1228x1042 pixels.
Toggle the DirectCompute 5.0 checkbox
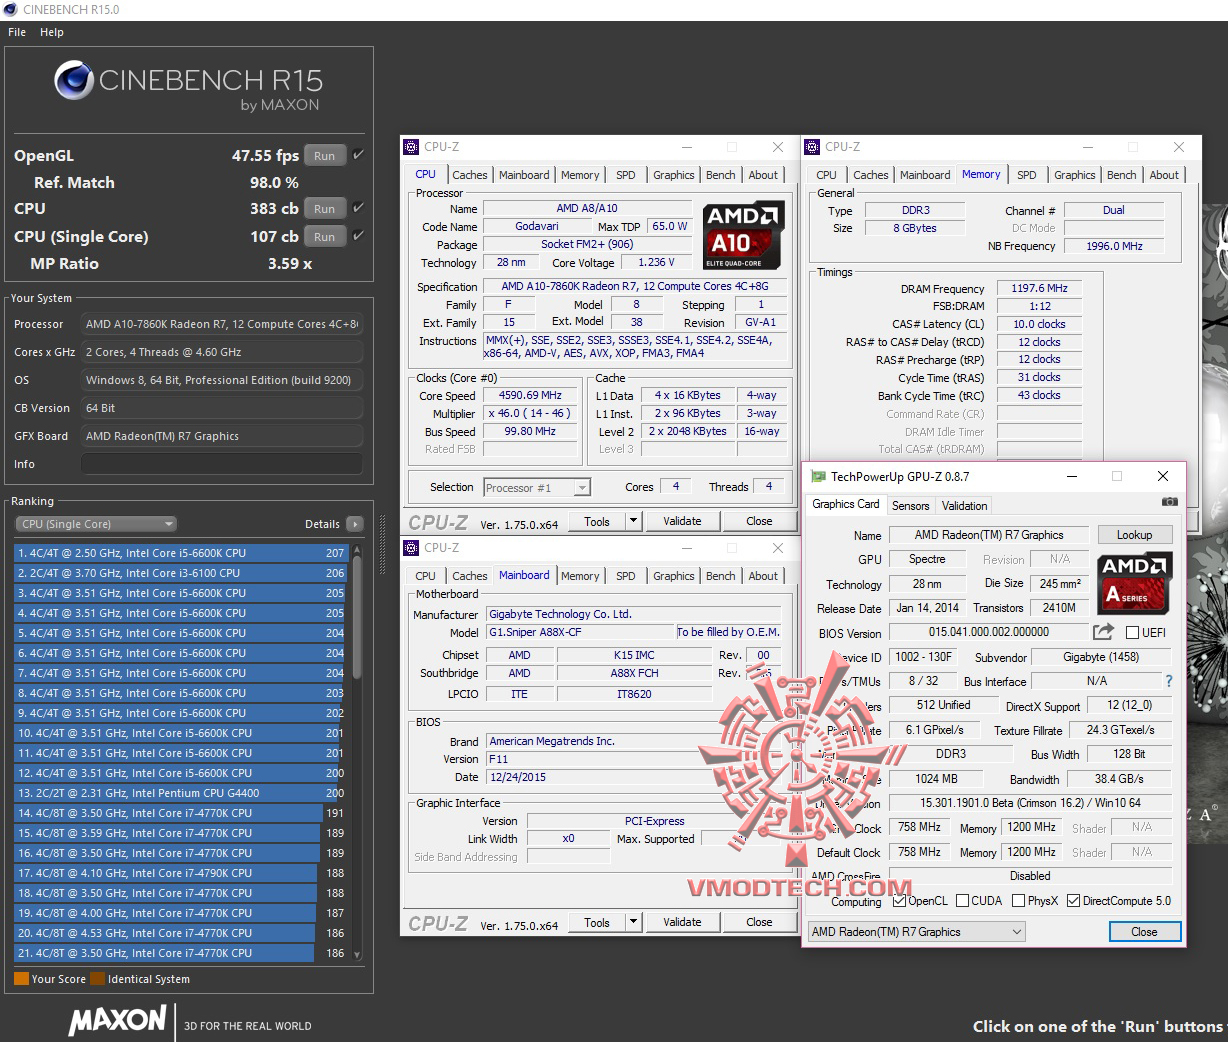(1073, 901)
